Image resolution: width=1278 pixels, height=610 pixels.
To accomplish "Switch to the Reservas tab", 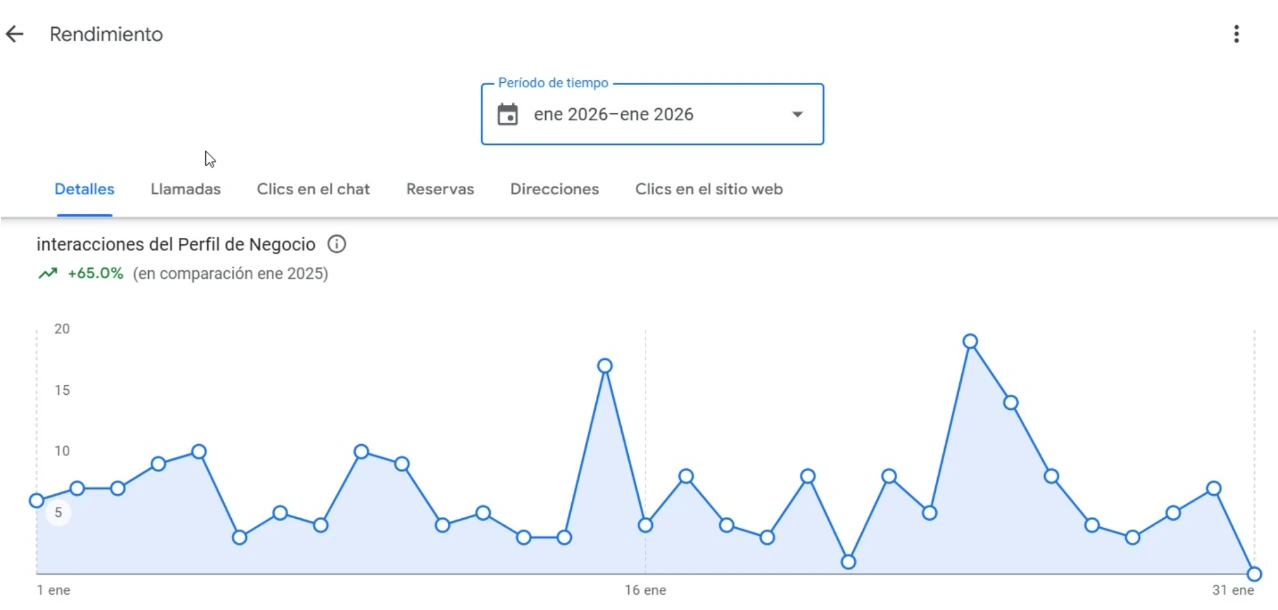I will [x=440, y=189].
